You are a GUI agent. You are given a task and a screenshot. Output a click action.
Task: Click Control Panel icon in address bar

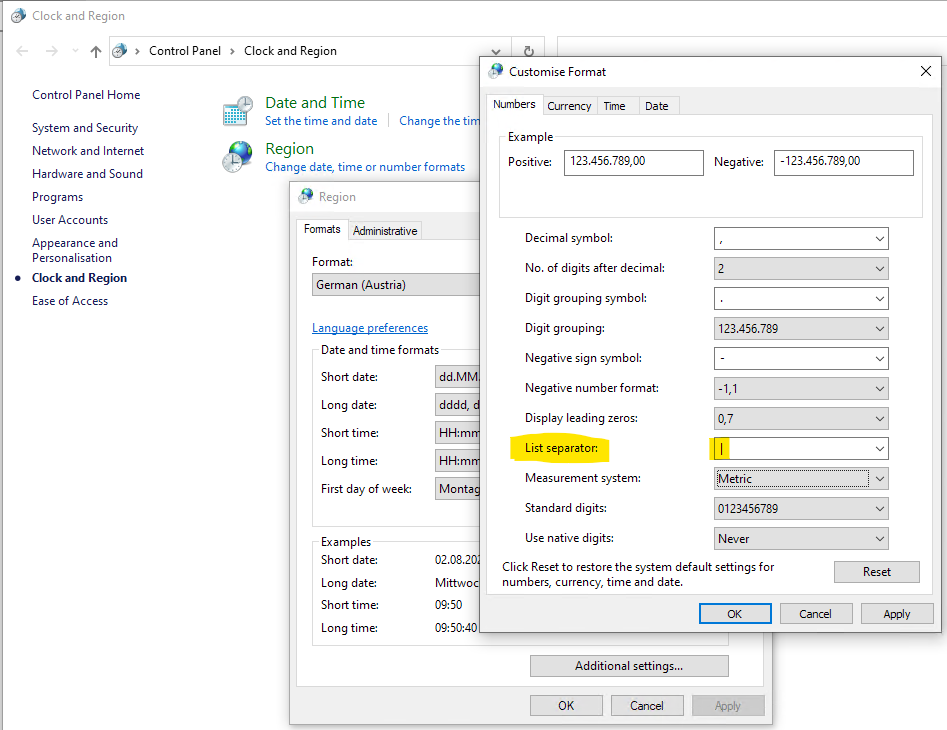pyautogui.click(x=121, y=51)
